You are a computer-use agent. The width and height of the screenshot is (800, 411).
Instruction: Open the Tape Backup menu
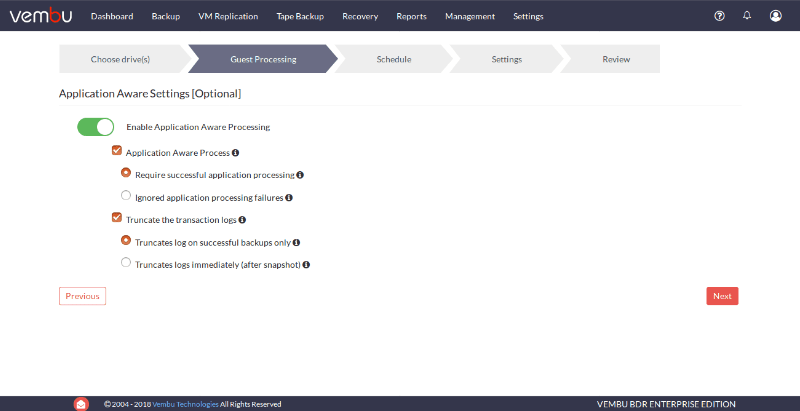point(300,16)
